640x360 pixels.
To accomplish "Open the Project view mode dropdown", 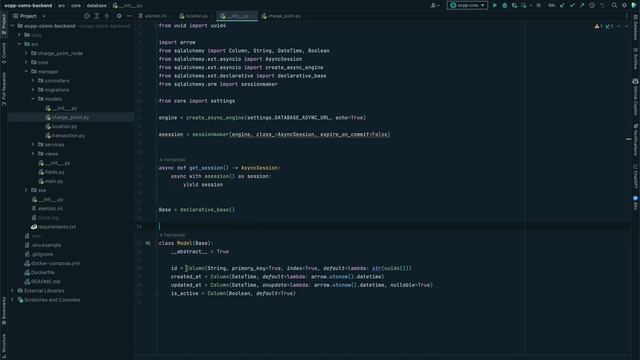I will pos(29,16).
